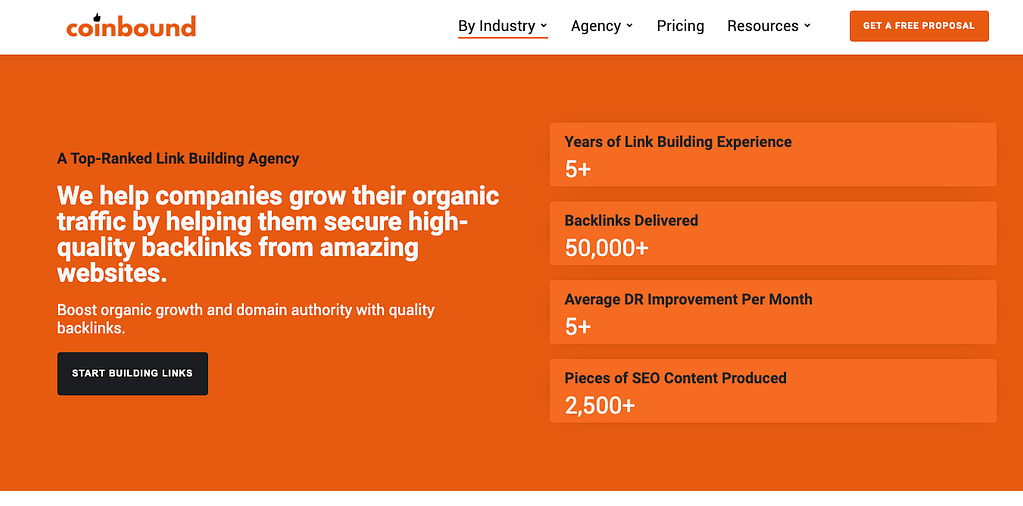Open the Agency menu item
1023x506 pixels.
(596, 26)
